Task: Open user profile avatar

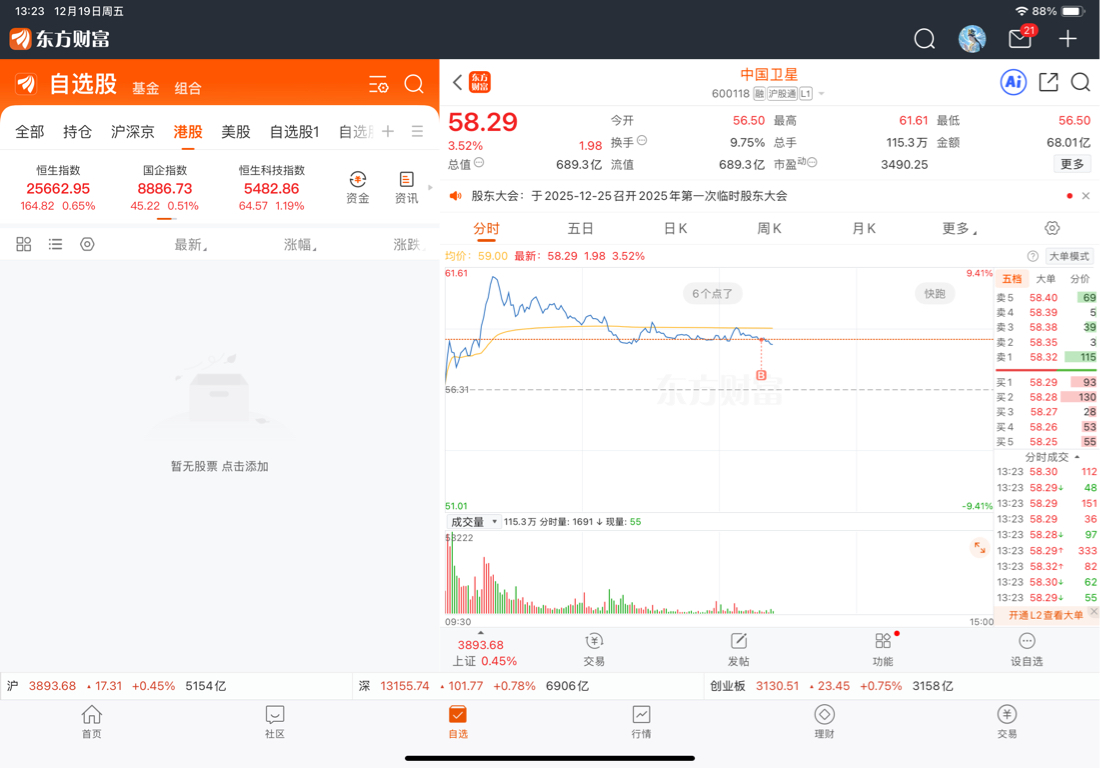Action: [972, 39]
